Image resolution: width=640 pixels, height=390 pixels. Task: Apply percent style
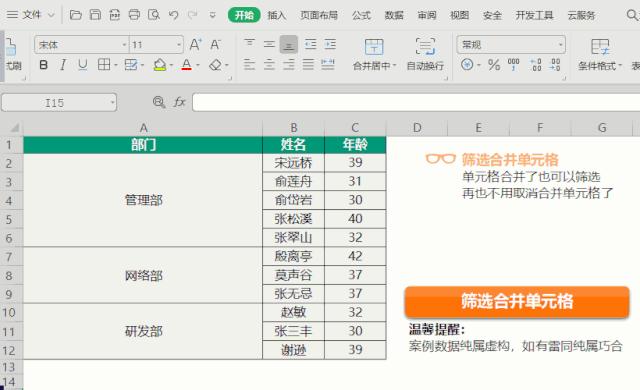point(494,64)
